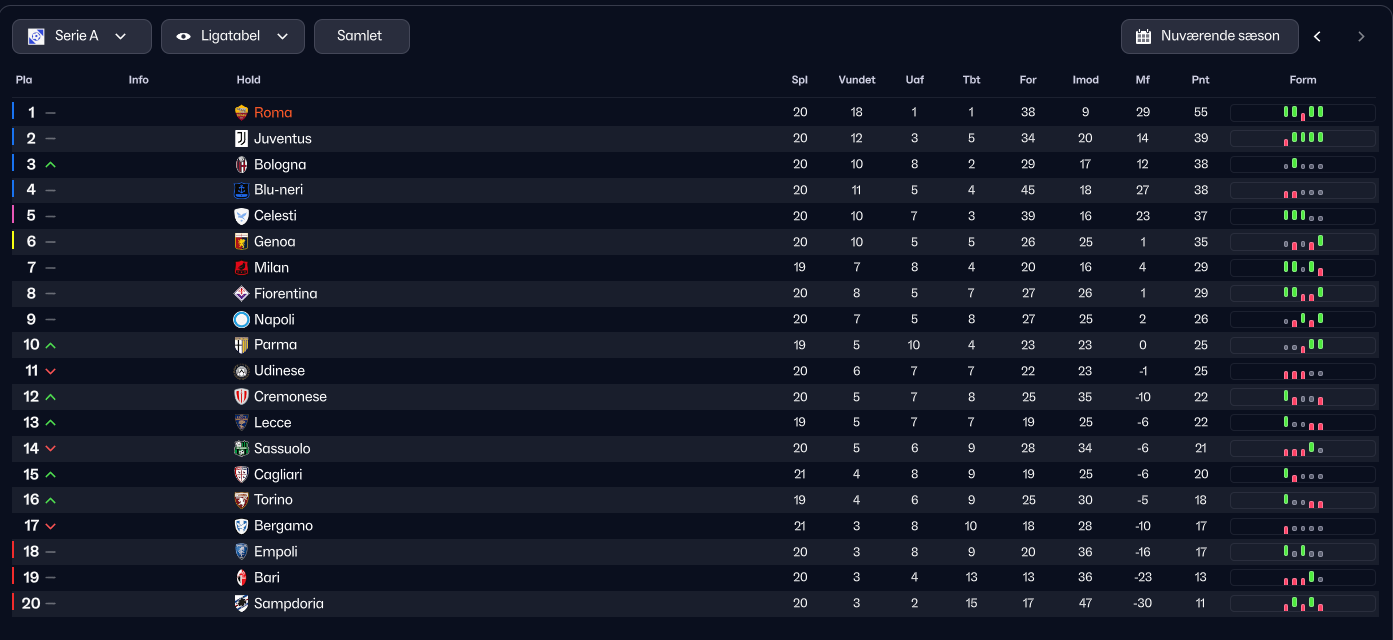Click the Parma club crest icon

click(x=241, y=345)
